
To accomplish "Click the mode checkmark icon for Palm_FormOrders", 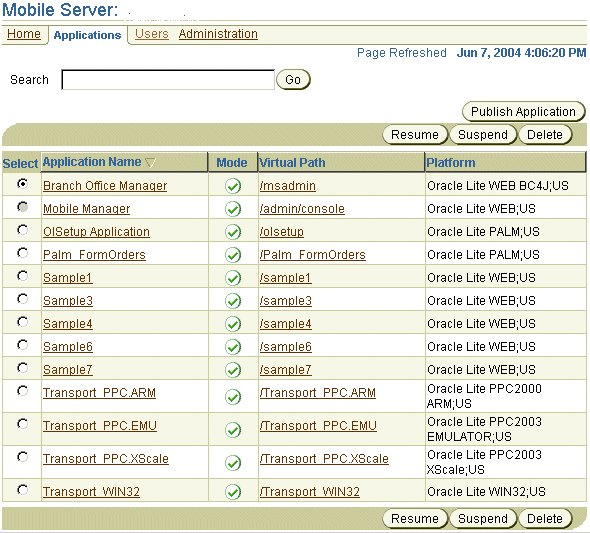I will (x=233, y=255).
